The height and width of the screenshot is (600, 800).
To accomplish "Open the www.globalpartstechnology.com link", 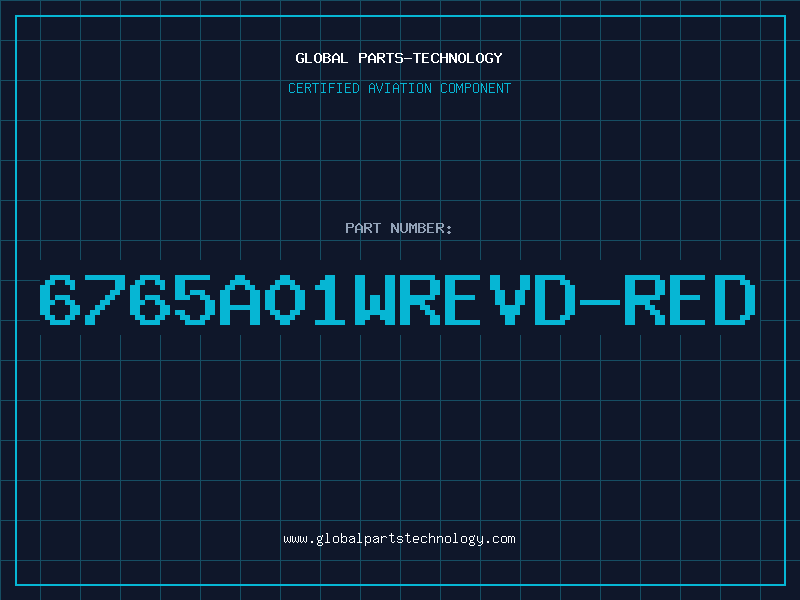I will [x=399, y=539].
